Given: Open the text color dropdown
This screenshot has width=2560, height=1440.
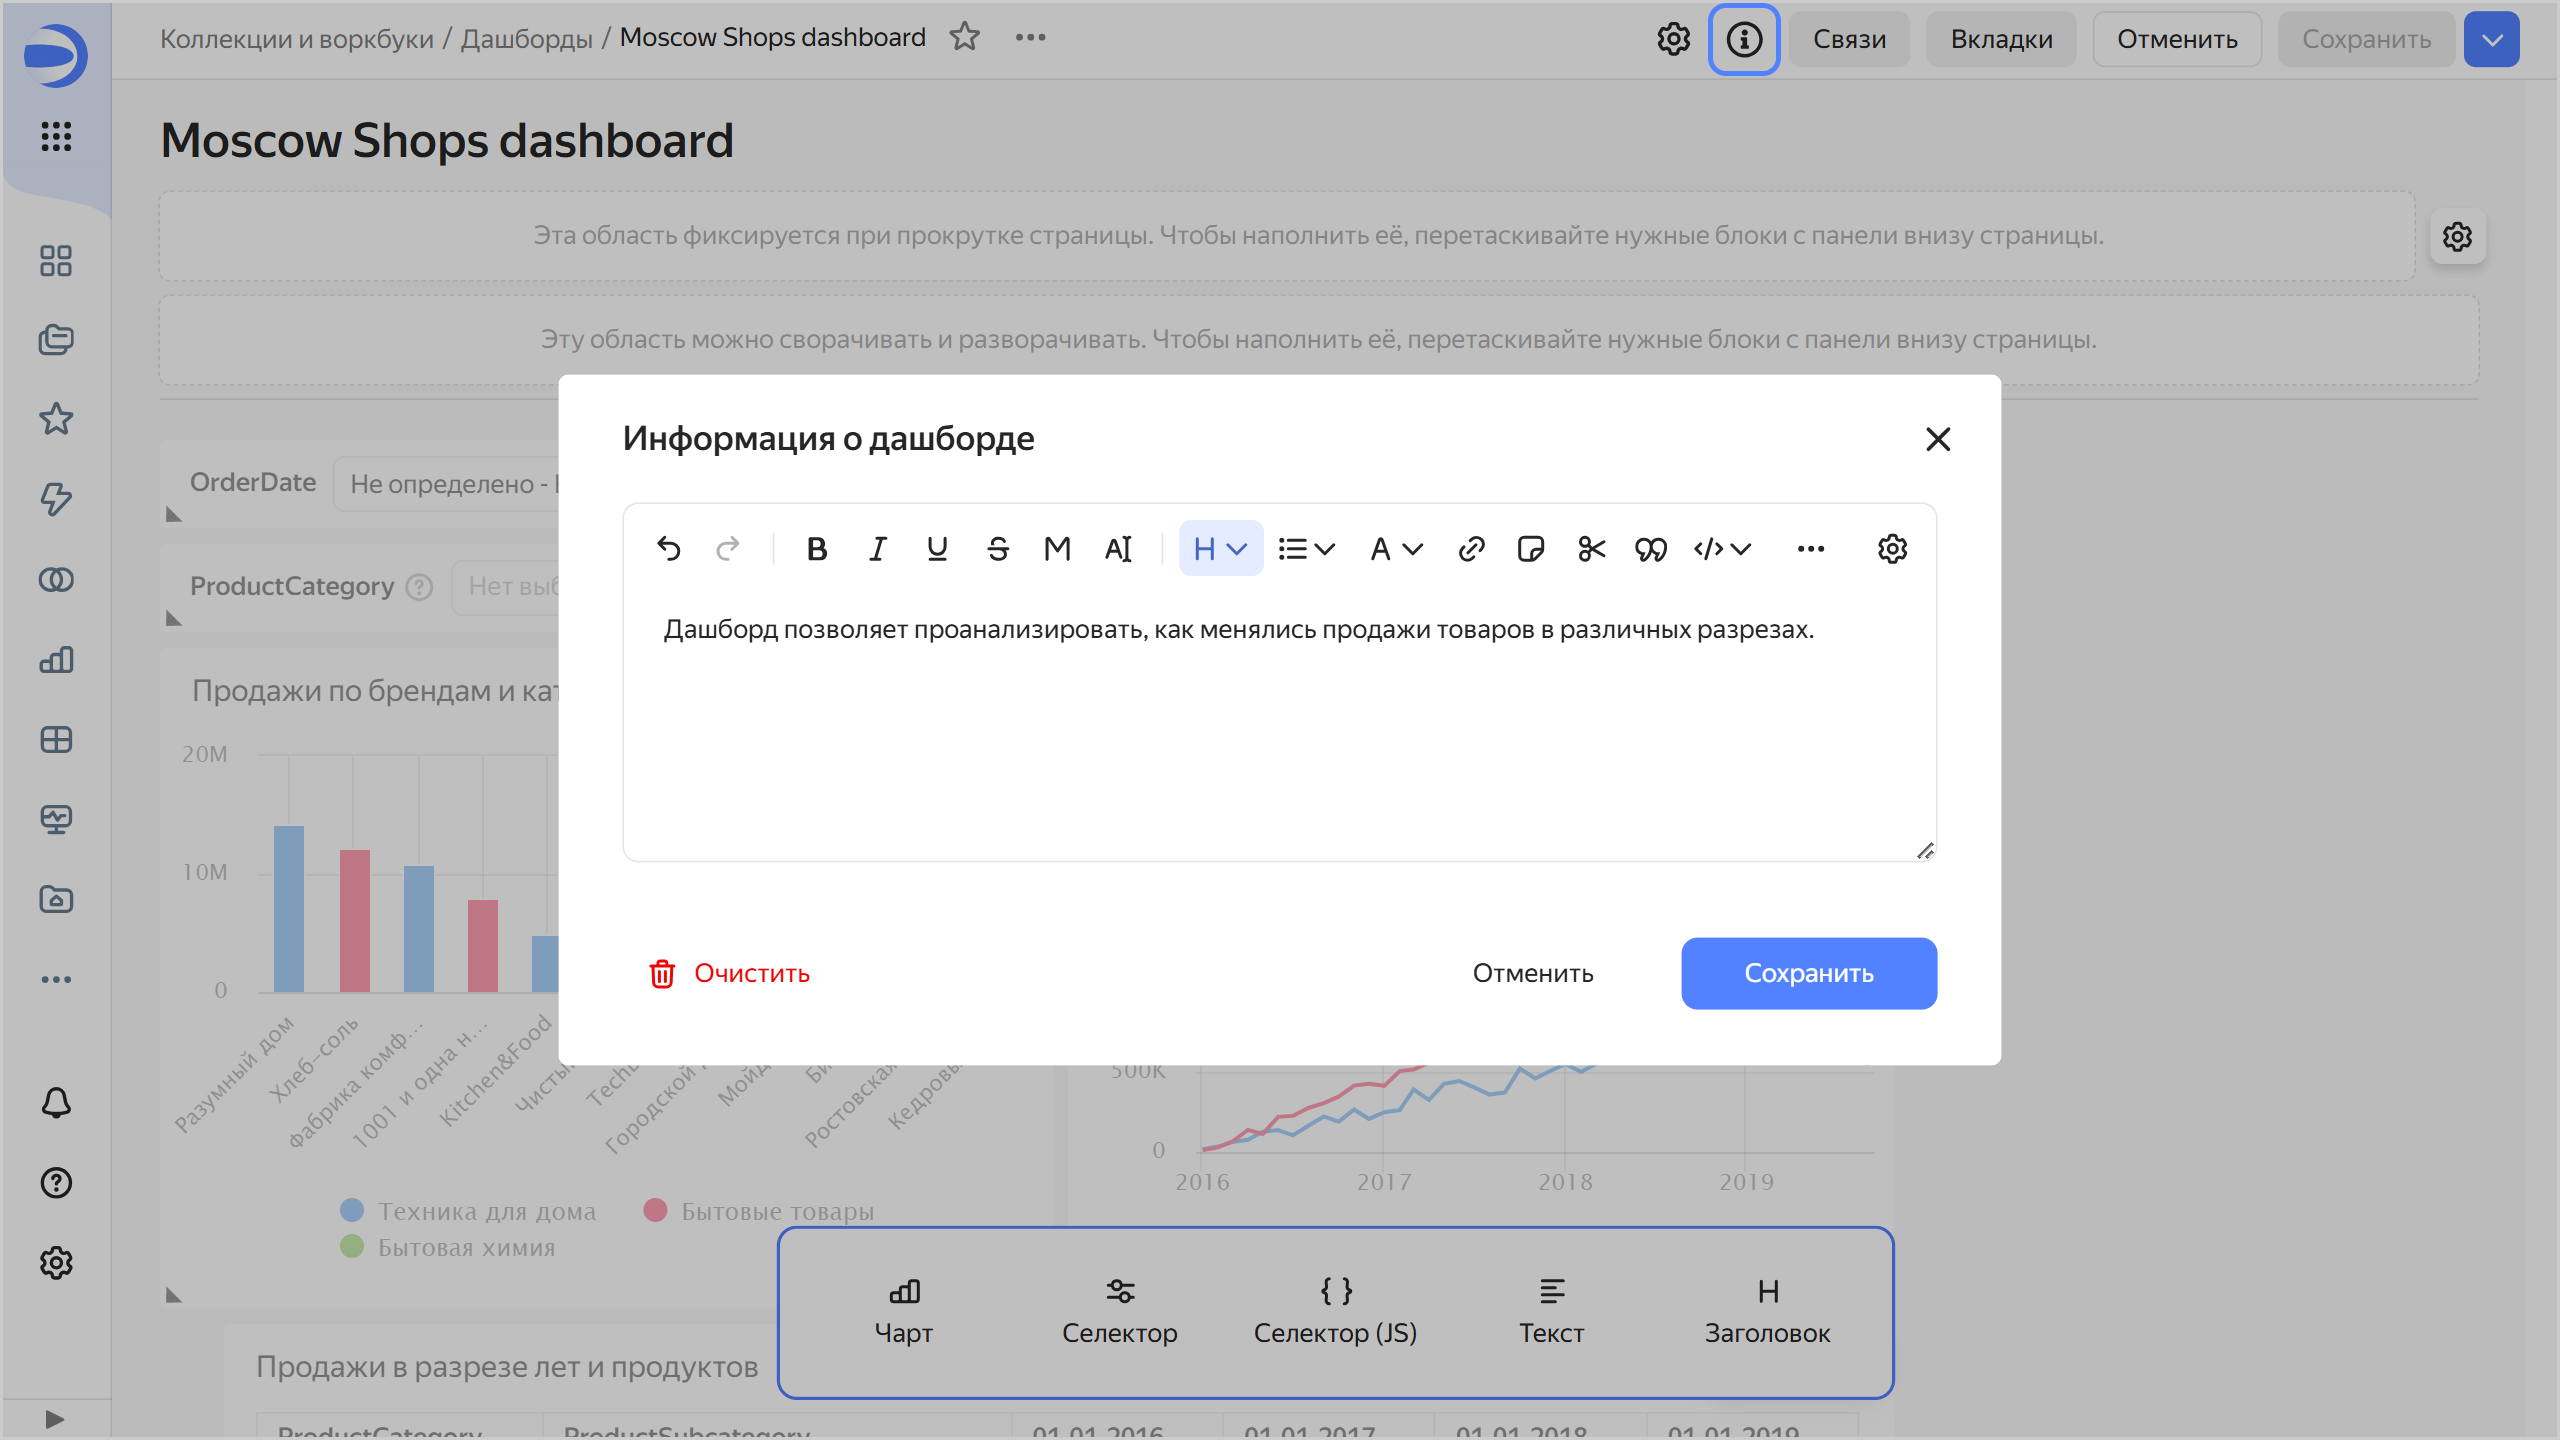Looking at the screenshot, I should click(x=1396, y=549).
